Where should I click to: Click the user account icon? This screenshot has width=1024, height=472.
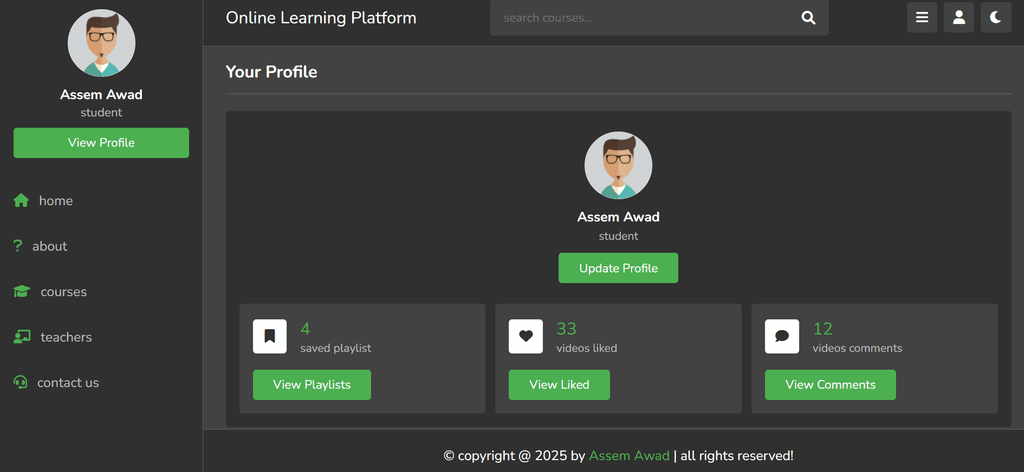[x=958, y=18]
